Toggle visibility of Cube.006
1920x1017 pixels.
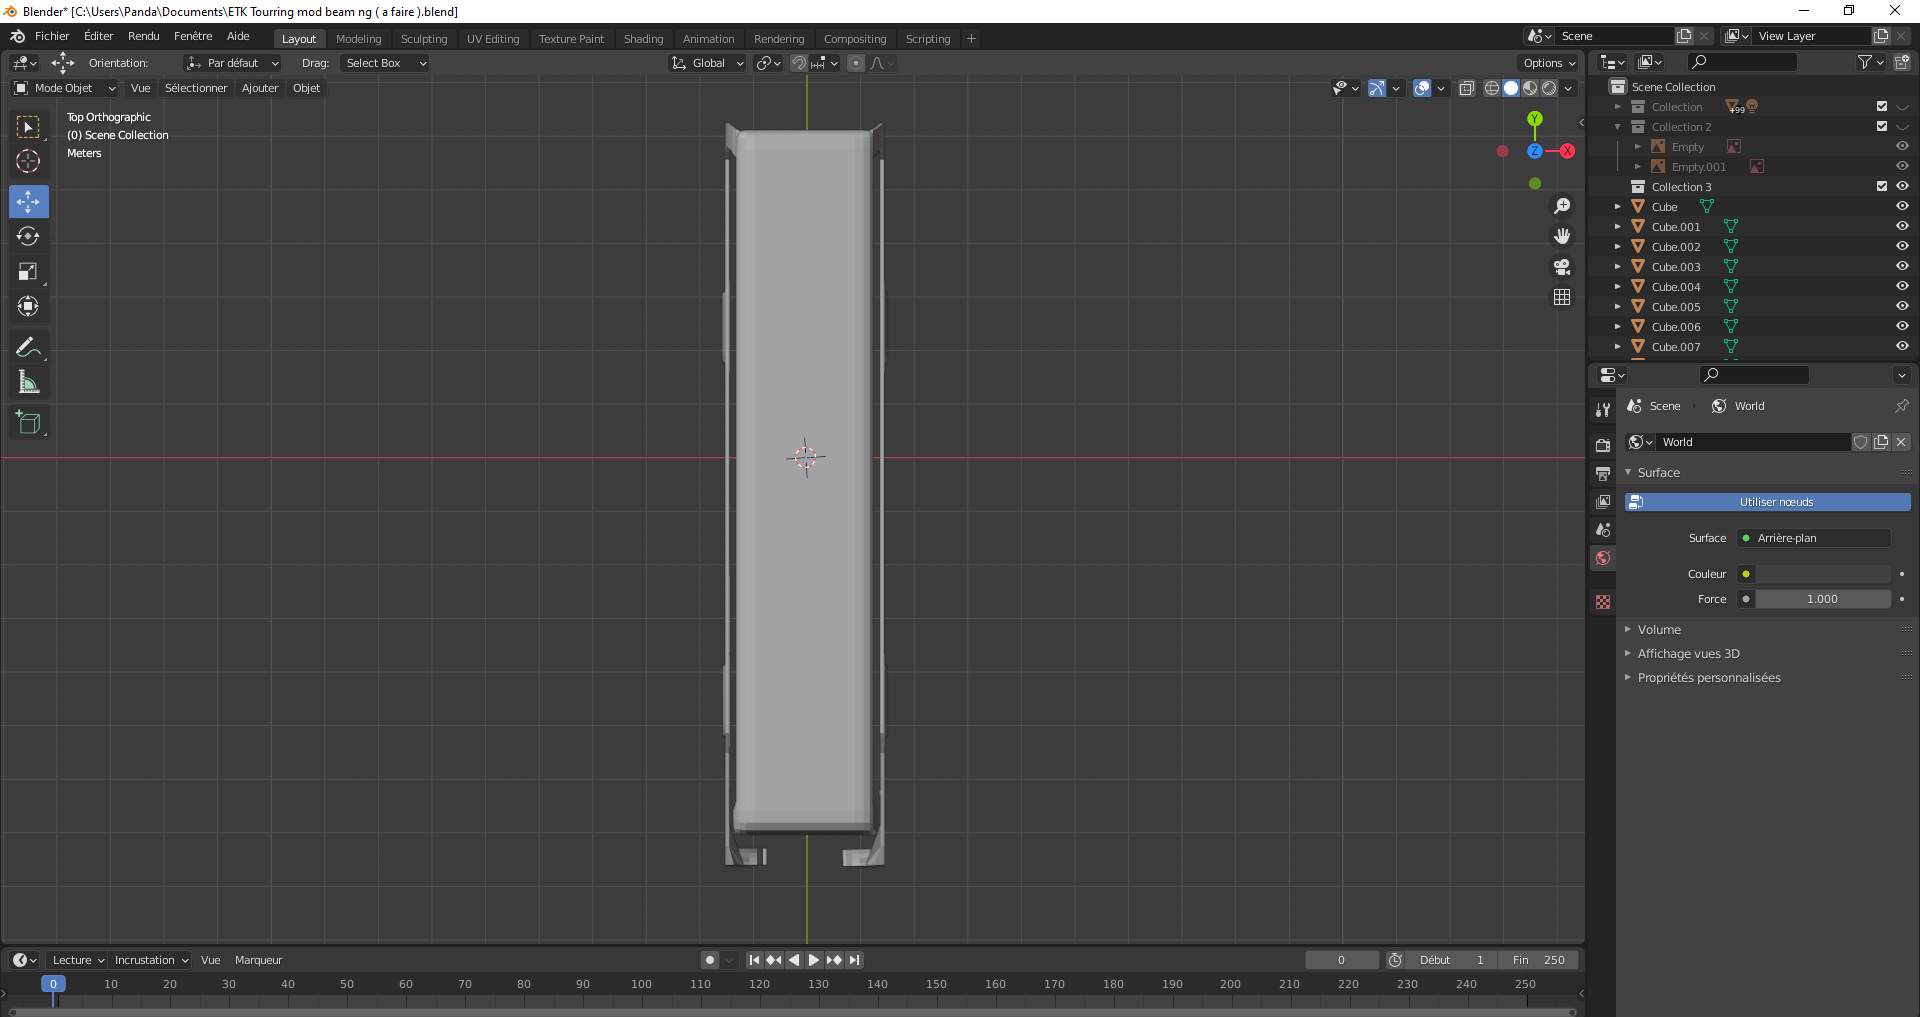pos(1902,327)
